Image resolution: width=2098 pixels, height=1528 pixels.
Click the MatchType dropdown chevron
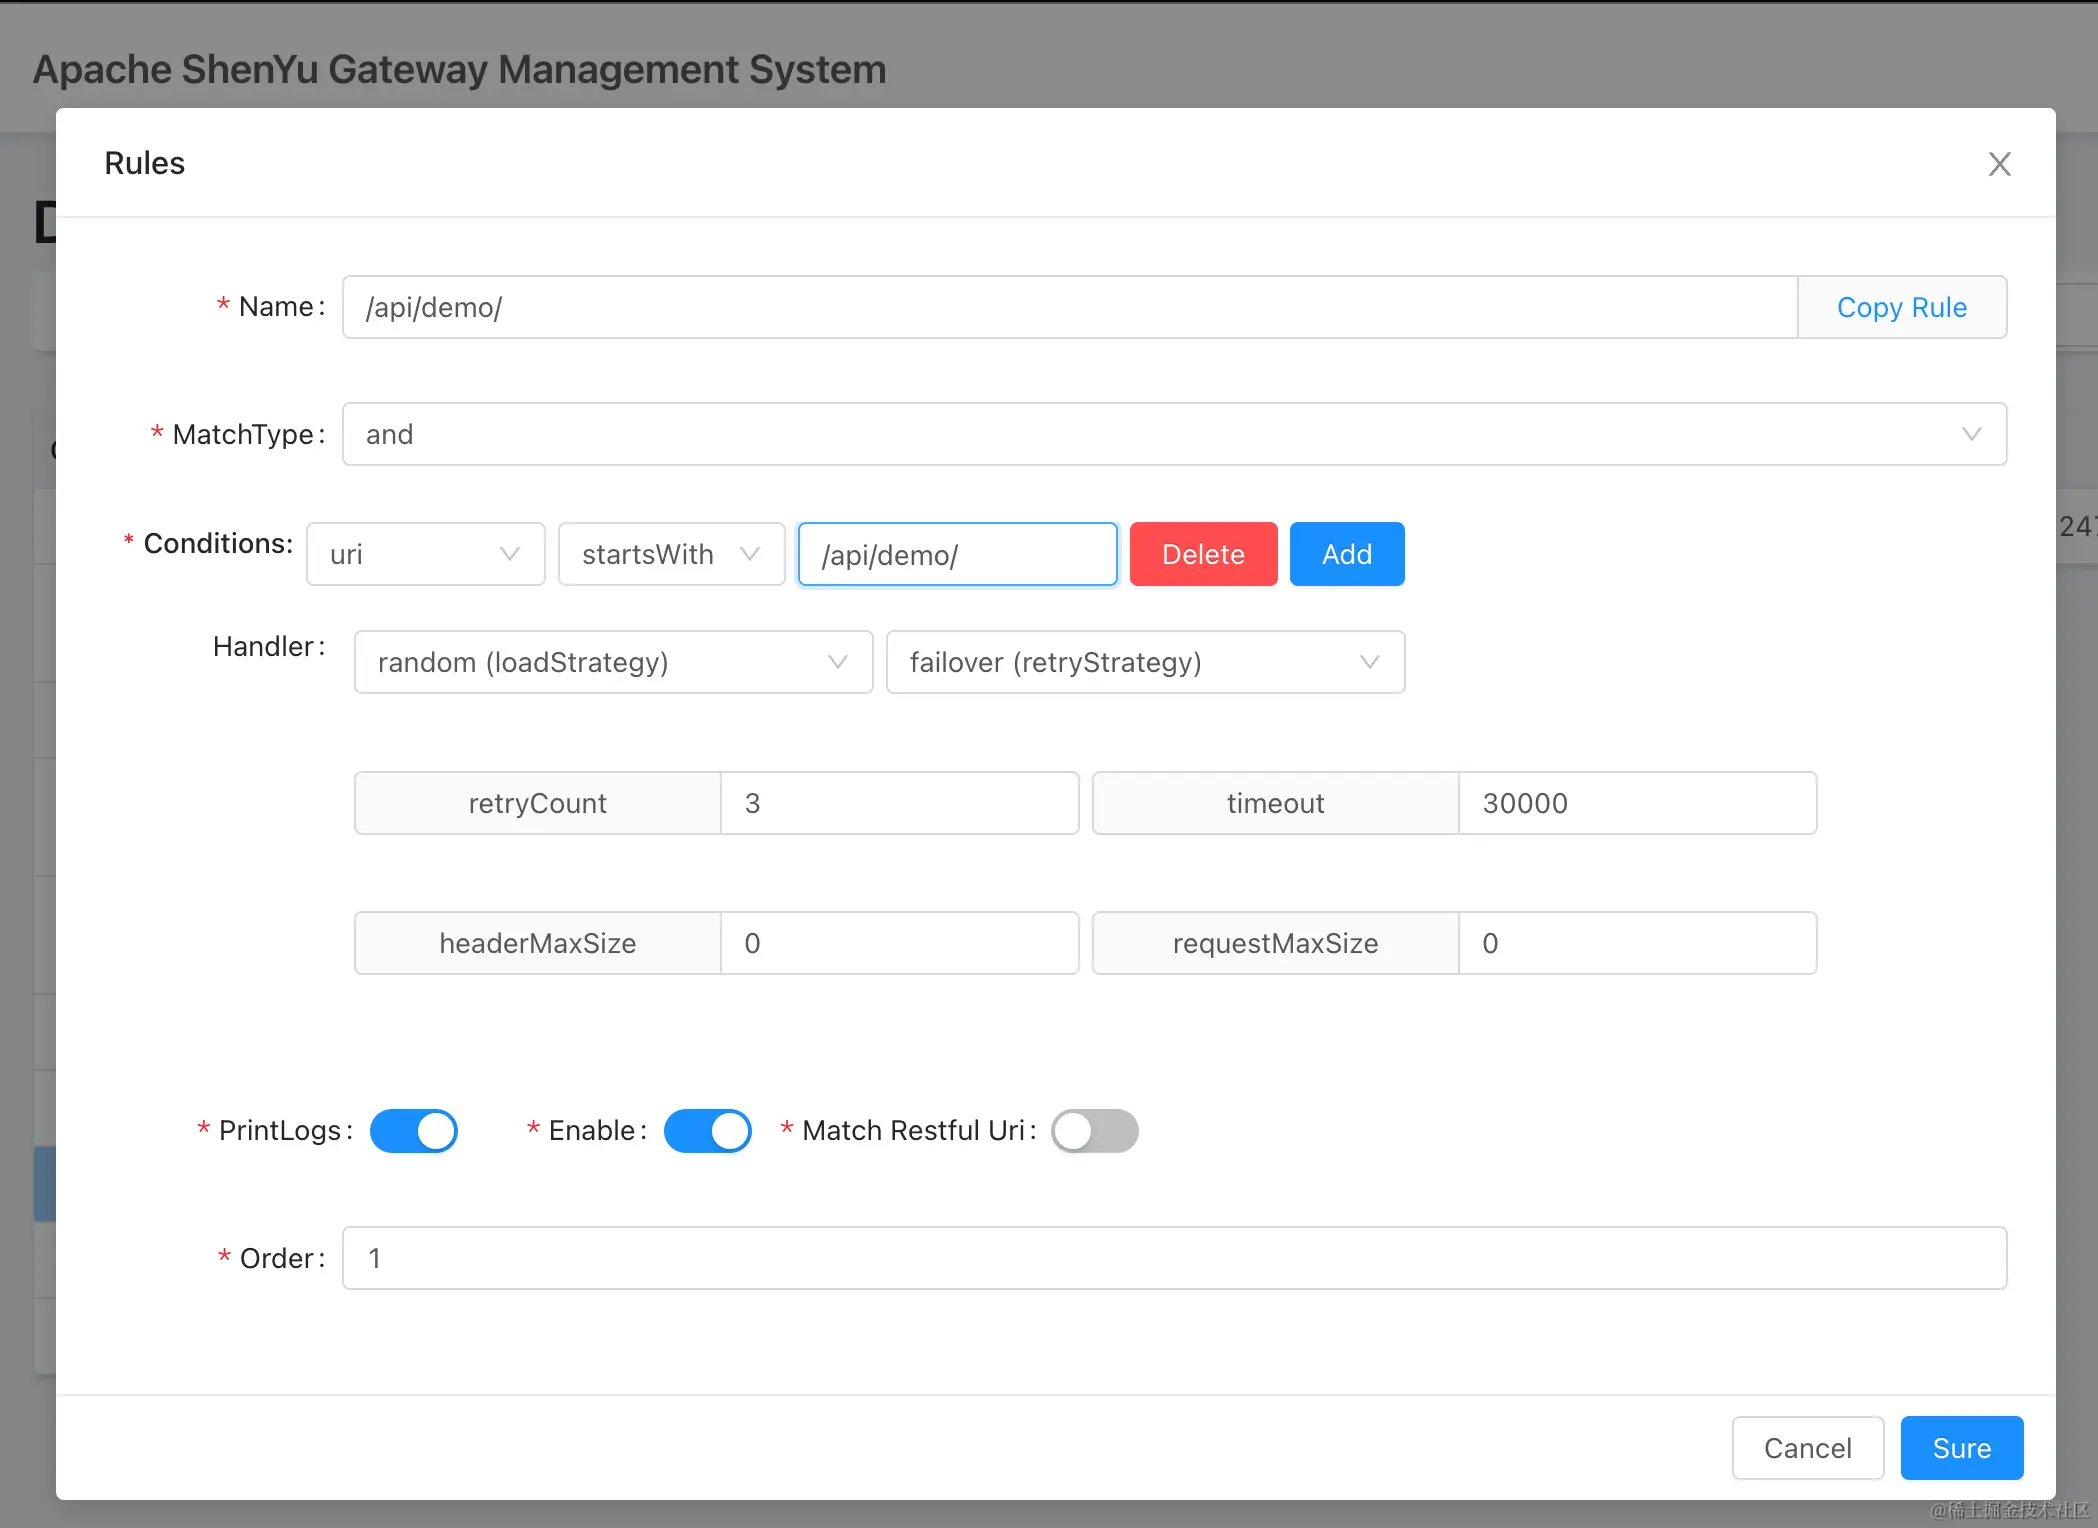pos(1971,434)
